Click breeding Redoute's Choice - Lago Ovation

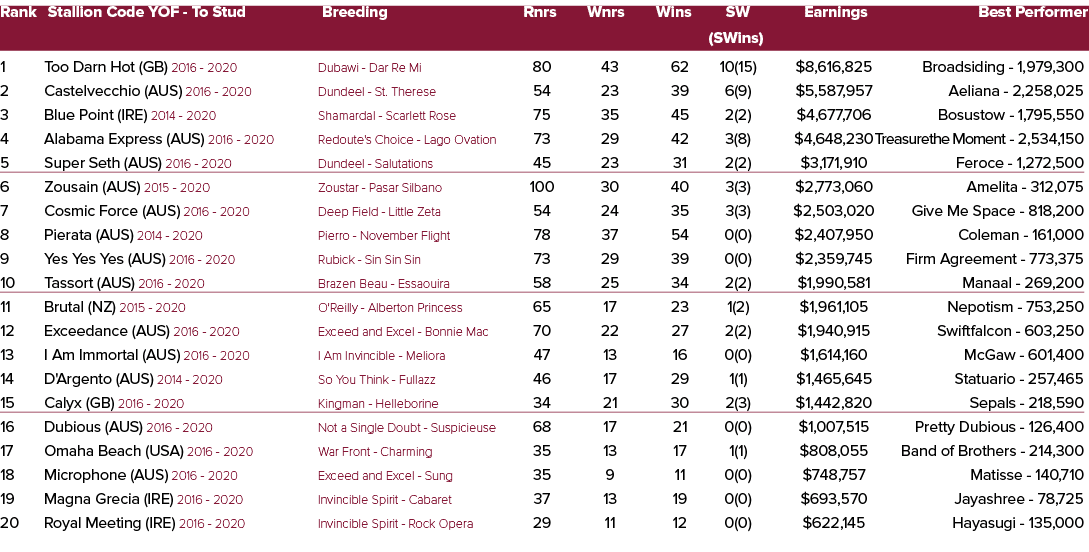pos(407,140)
